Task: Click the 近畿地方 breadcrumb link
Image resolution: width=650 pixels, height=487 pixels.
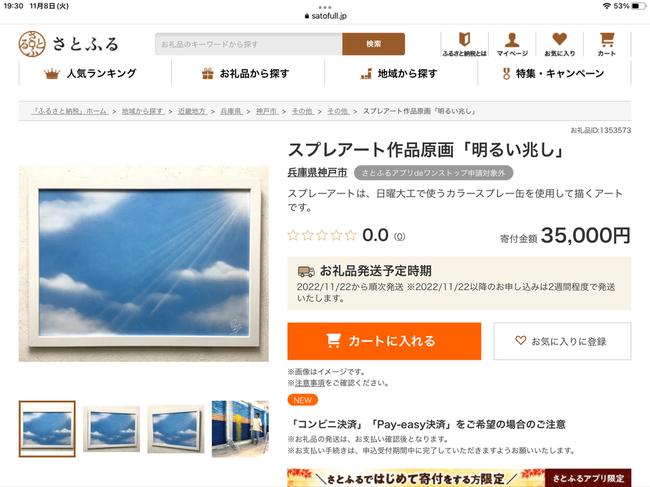Action: tap(192, 111)
